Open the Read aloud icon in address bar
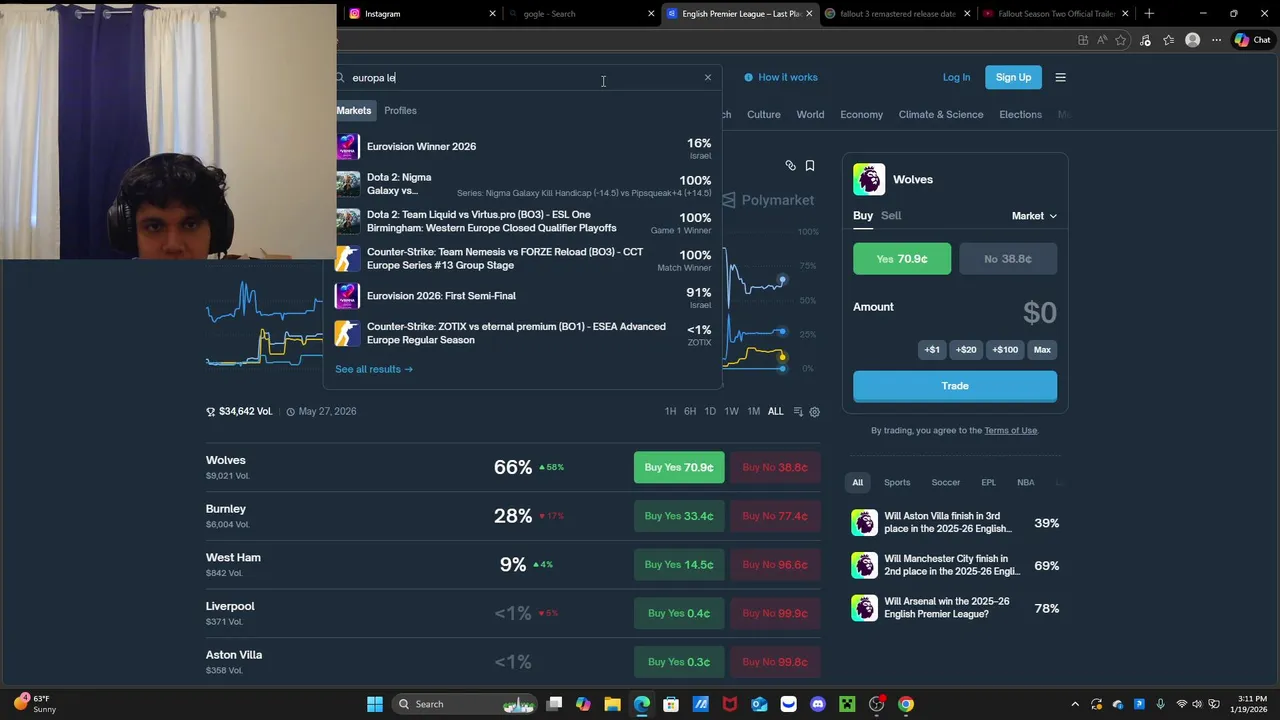The height and width of the screenshot is (720, 1280). click(x=1102, y=40)
